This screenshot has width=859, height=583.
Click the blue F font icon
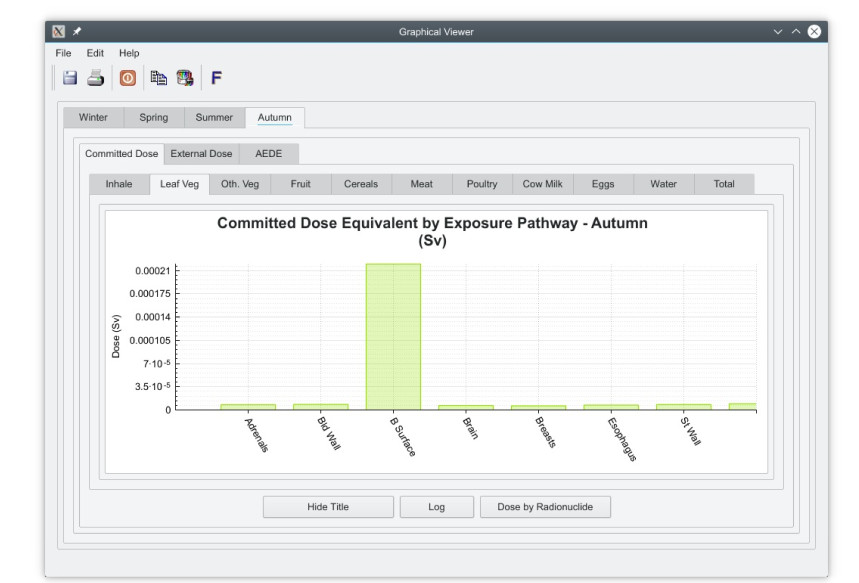point(216,78)
